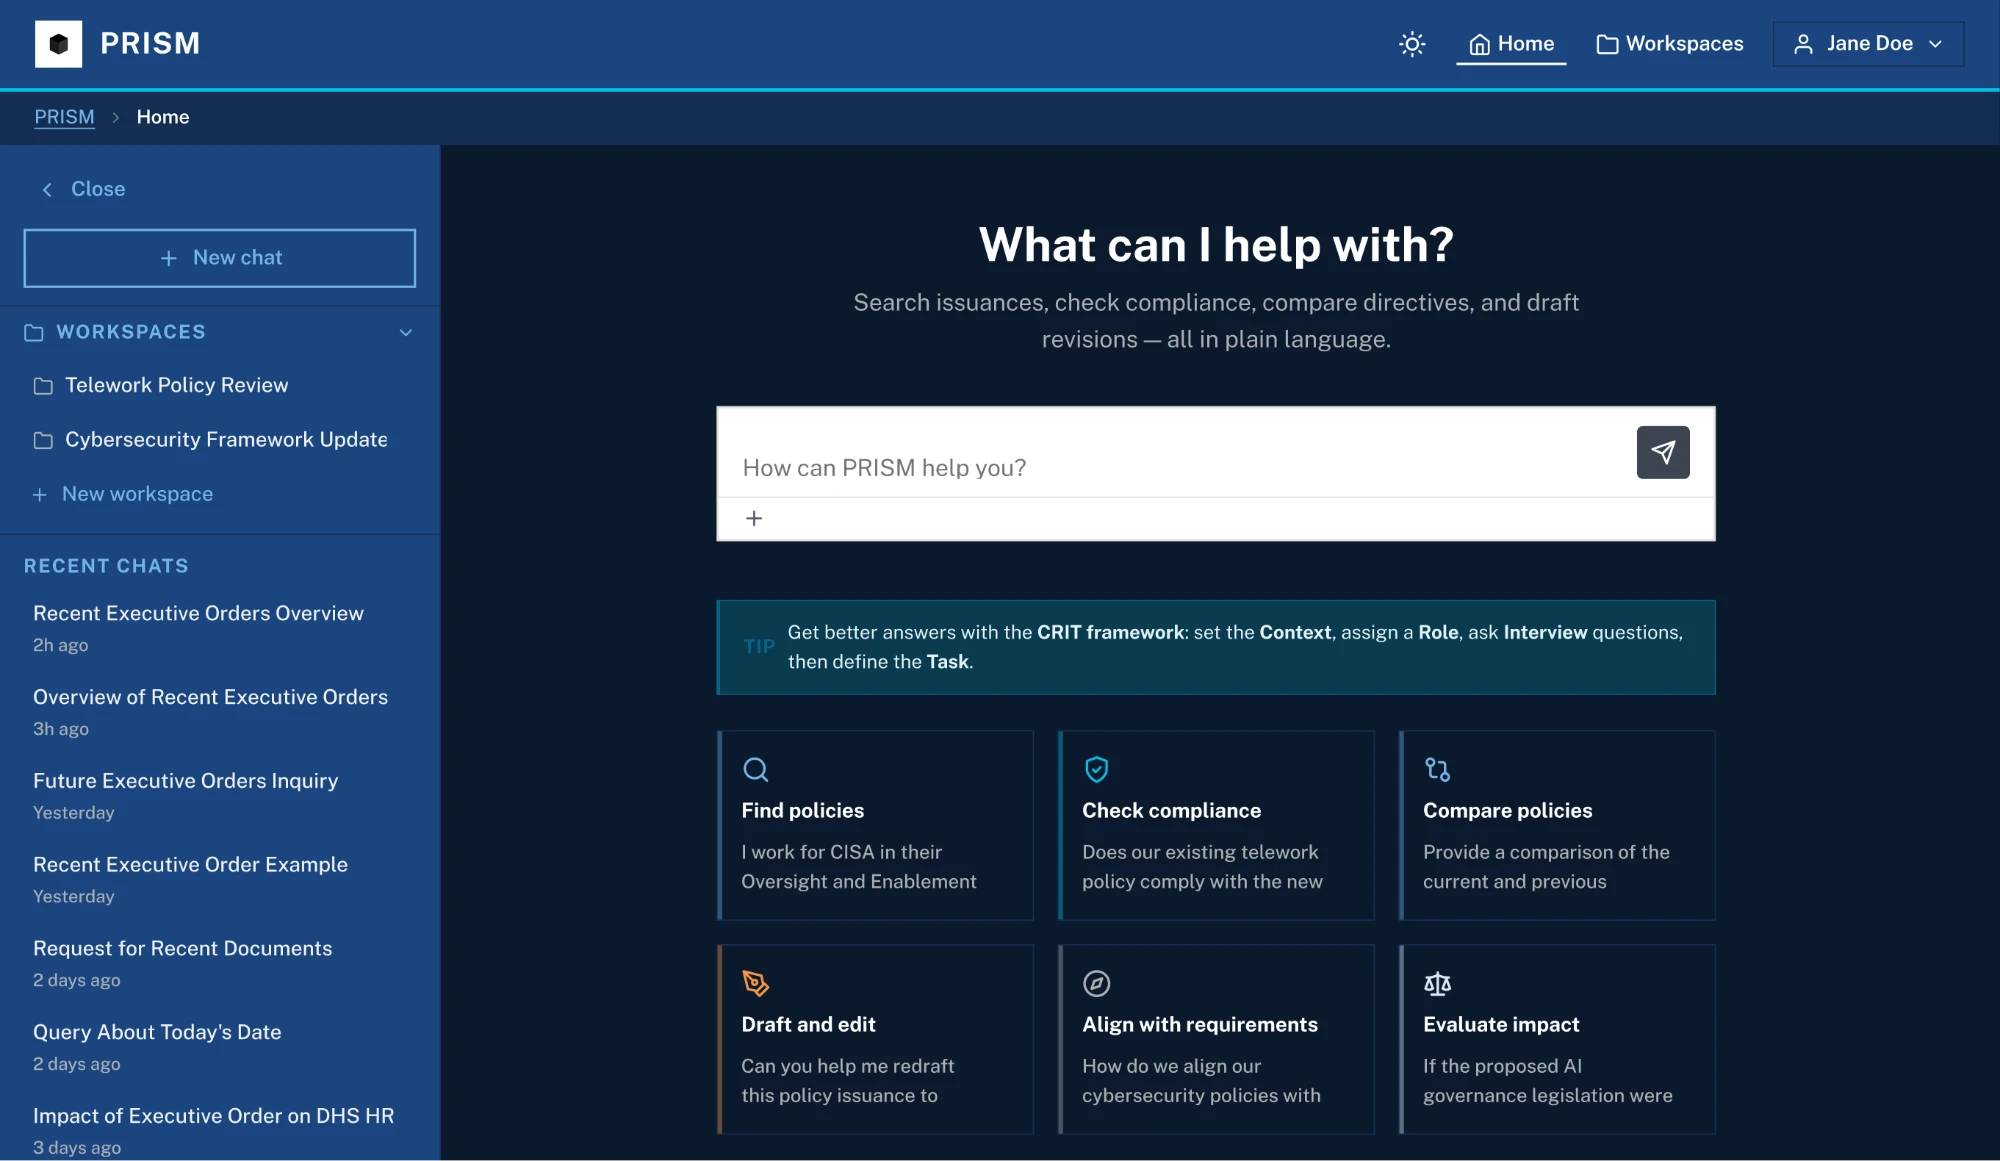Select the Draft and edit card
Viewport: 2000px width, 1161px height.
point(875,1039)
